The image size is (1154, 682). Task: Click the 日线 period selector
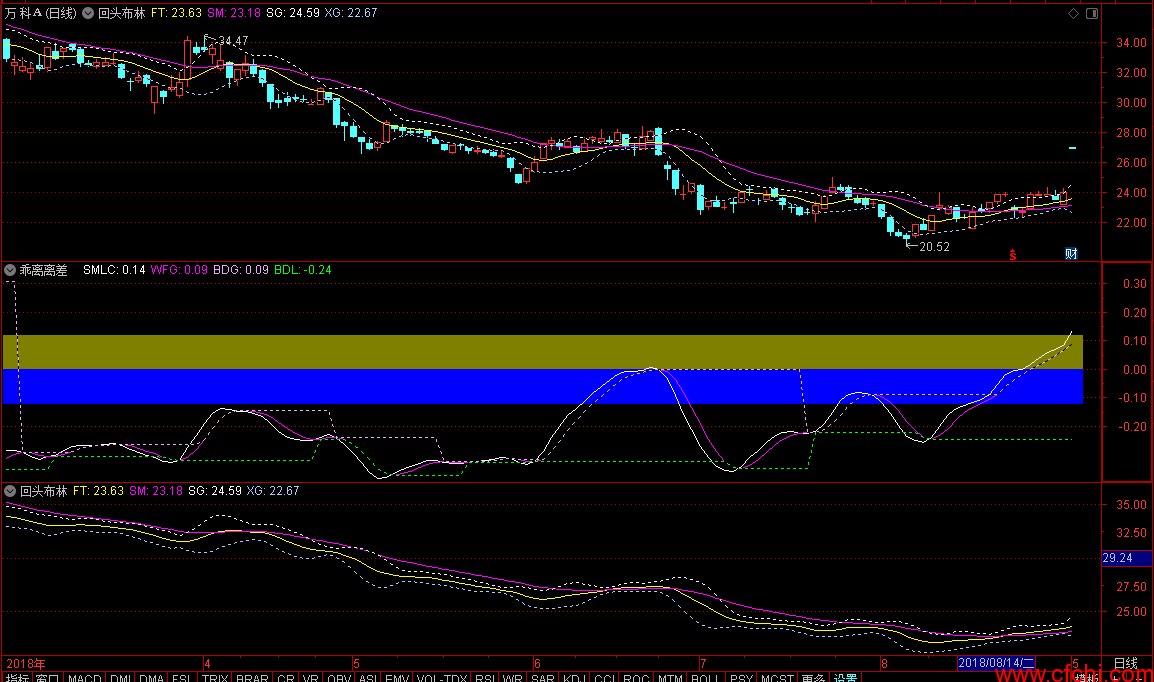(x=1125, y=663)
